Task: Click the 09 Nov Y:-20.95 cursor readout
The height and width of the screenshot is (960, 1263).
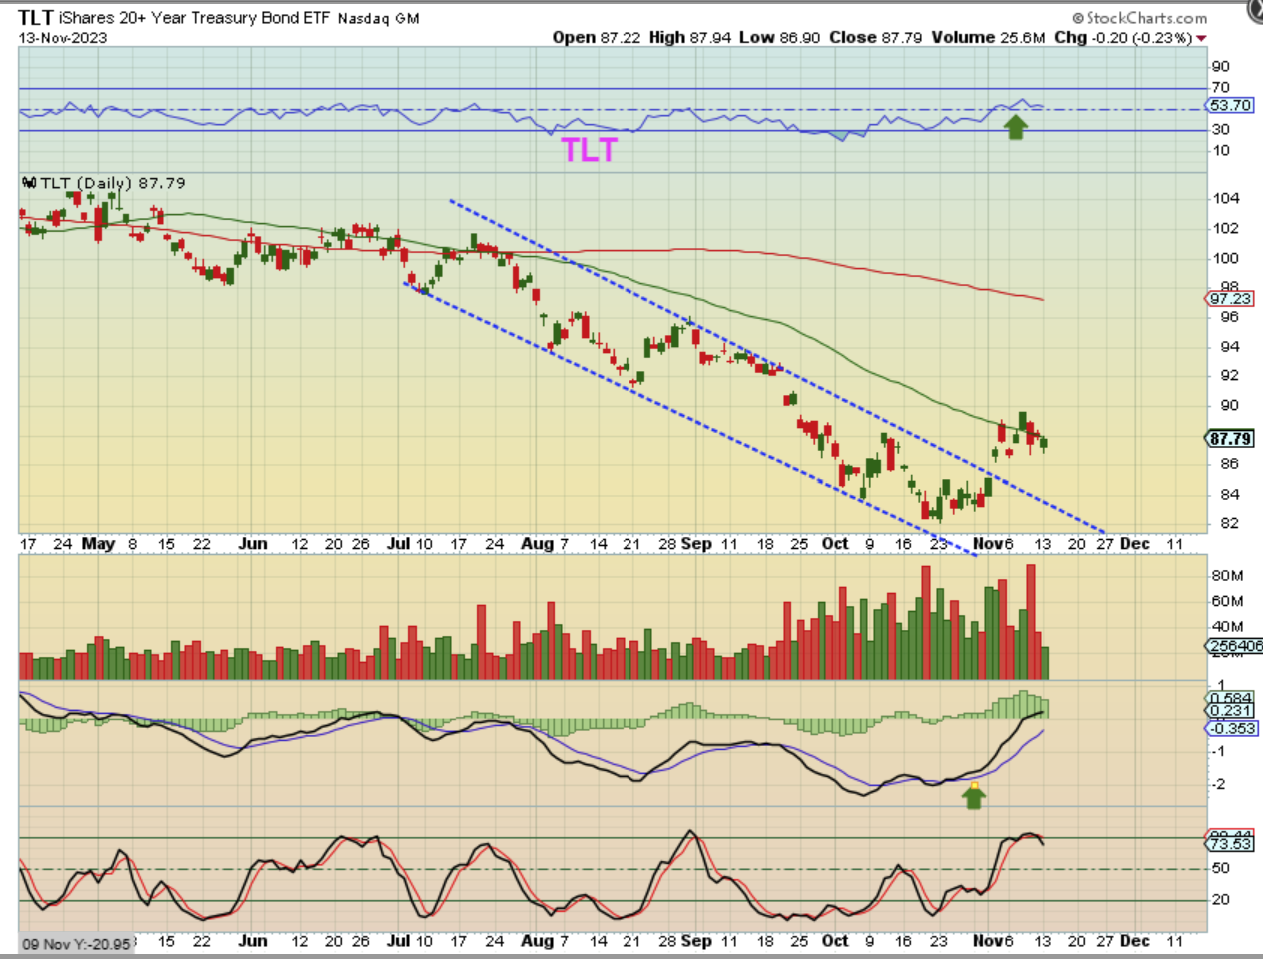Action: click(76, 944)
